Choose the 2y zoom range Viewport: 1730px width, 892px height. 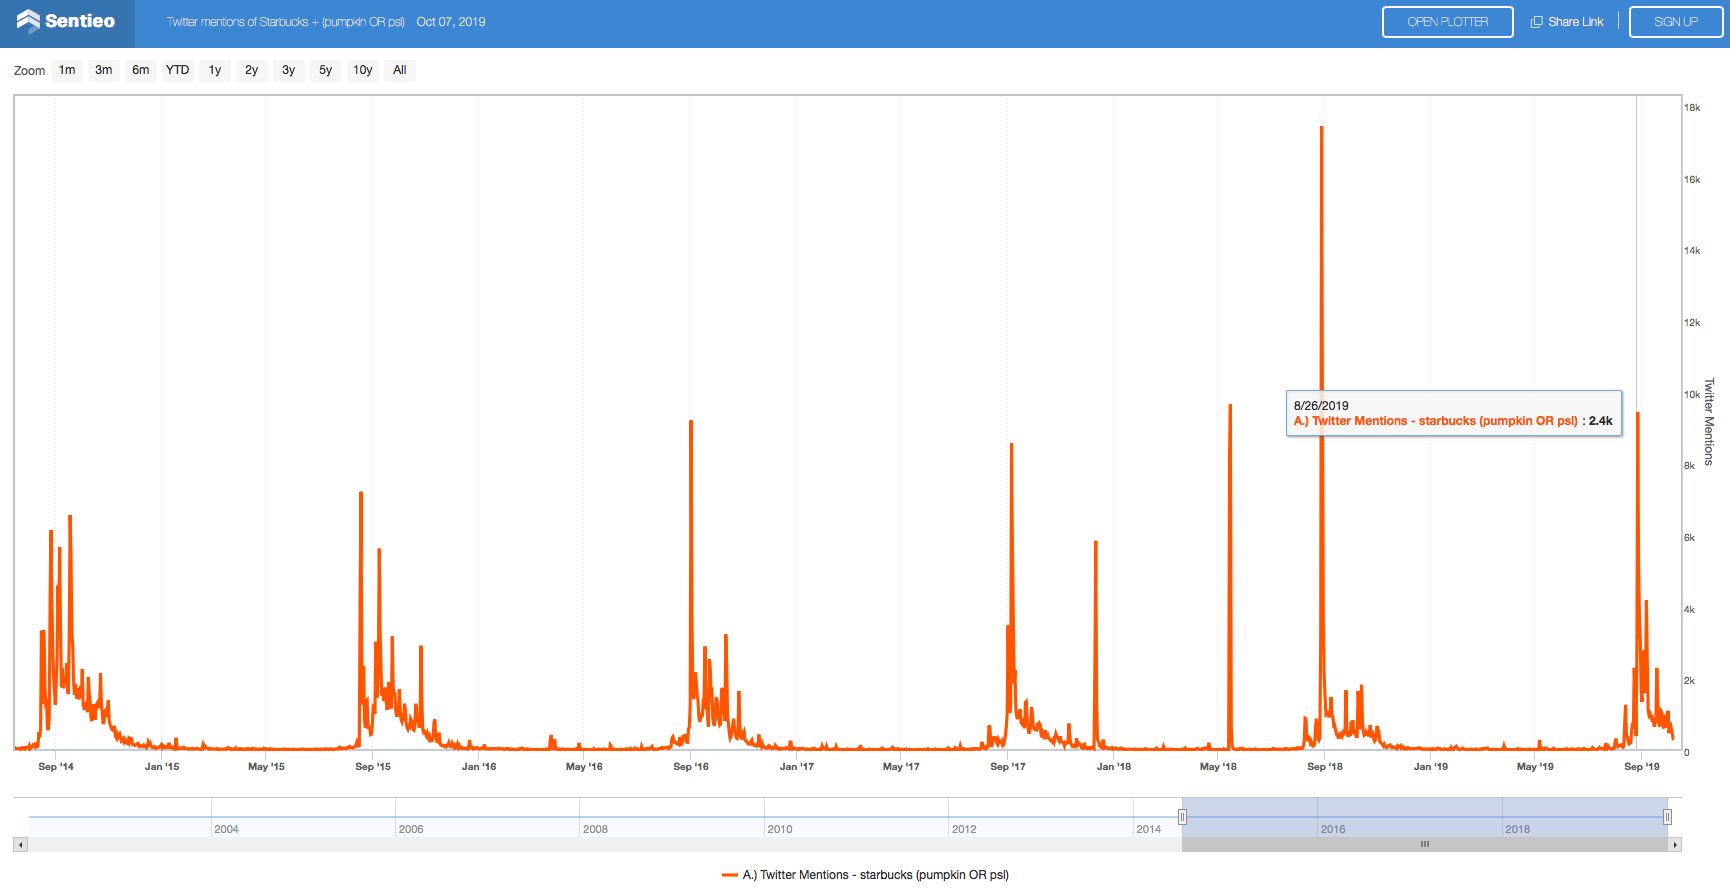[252, 70]
